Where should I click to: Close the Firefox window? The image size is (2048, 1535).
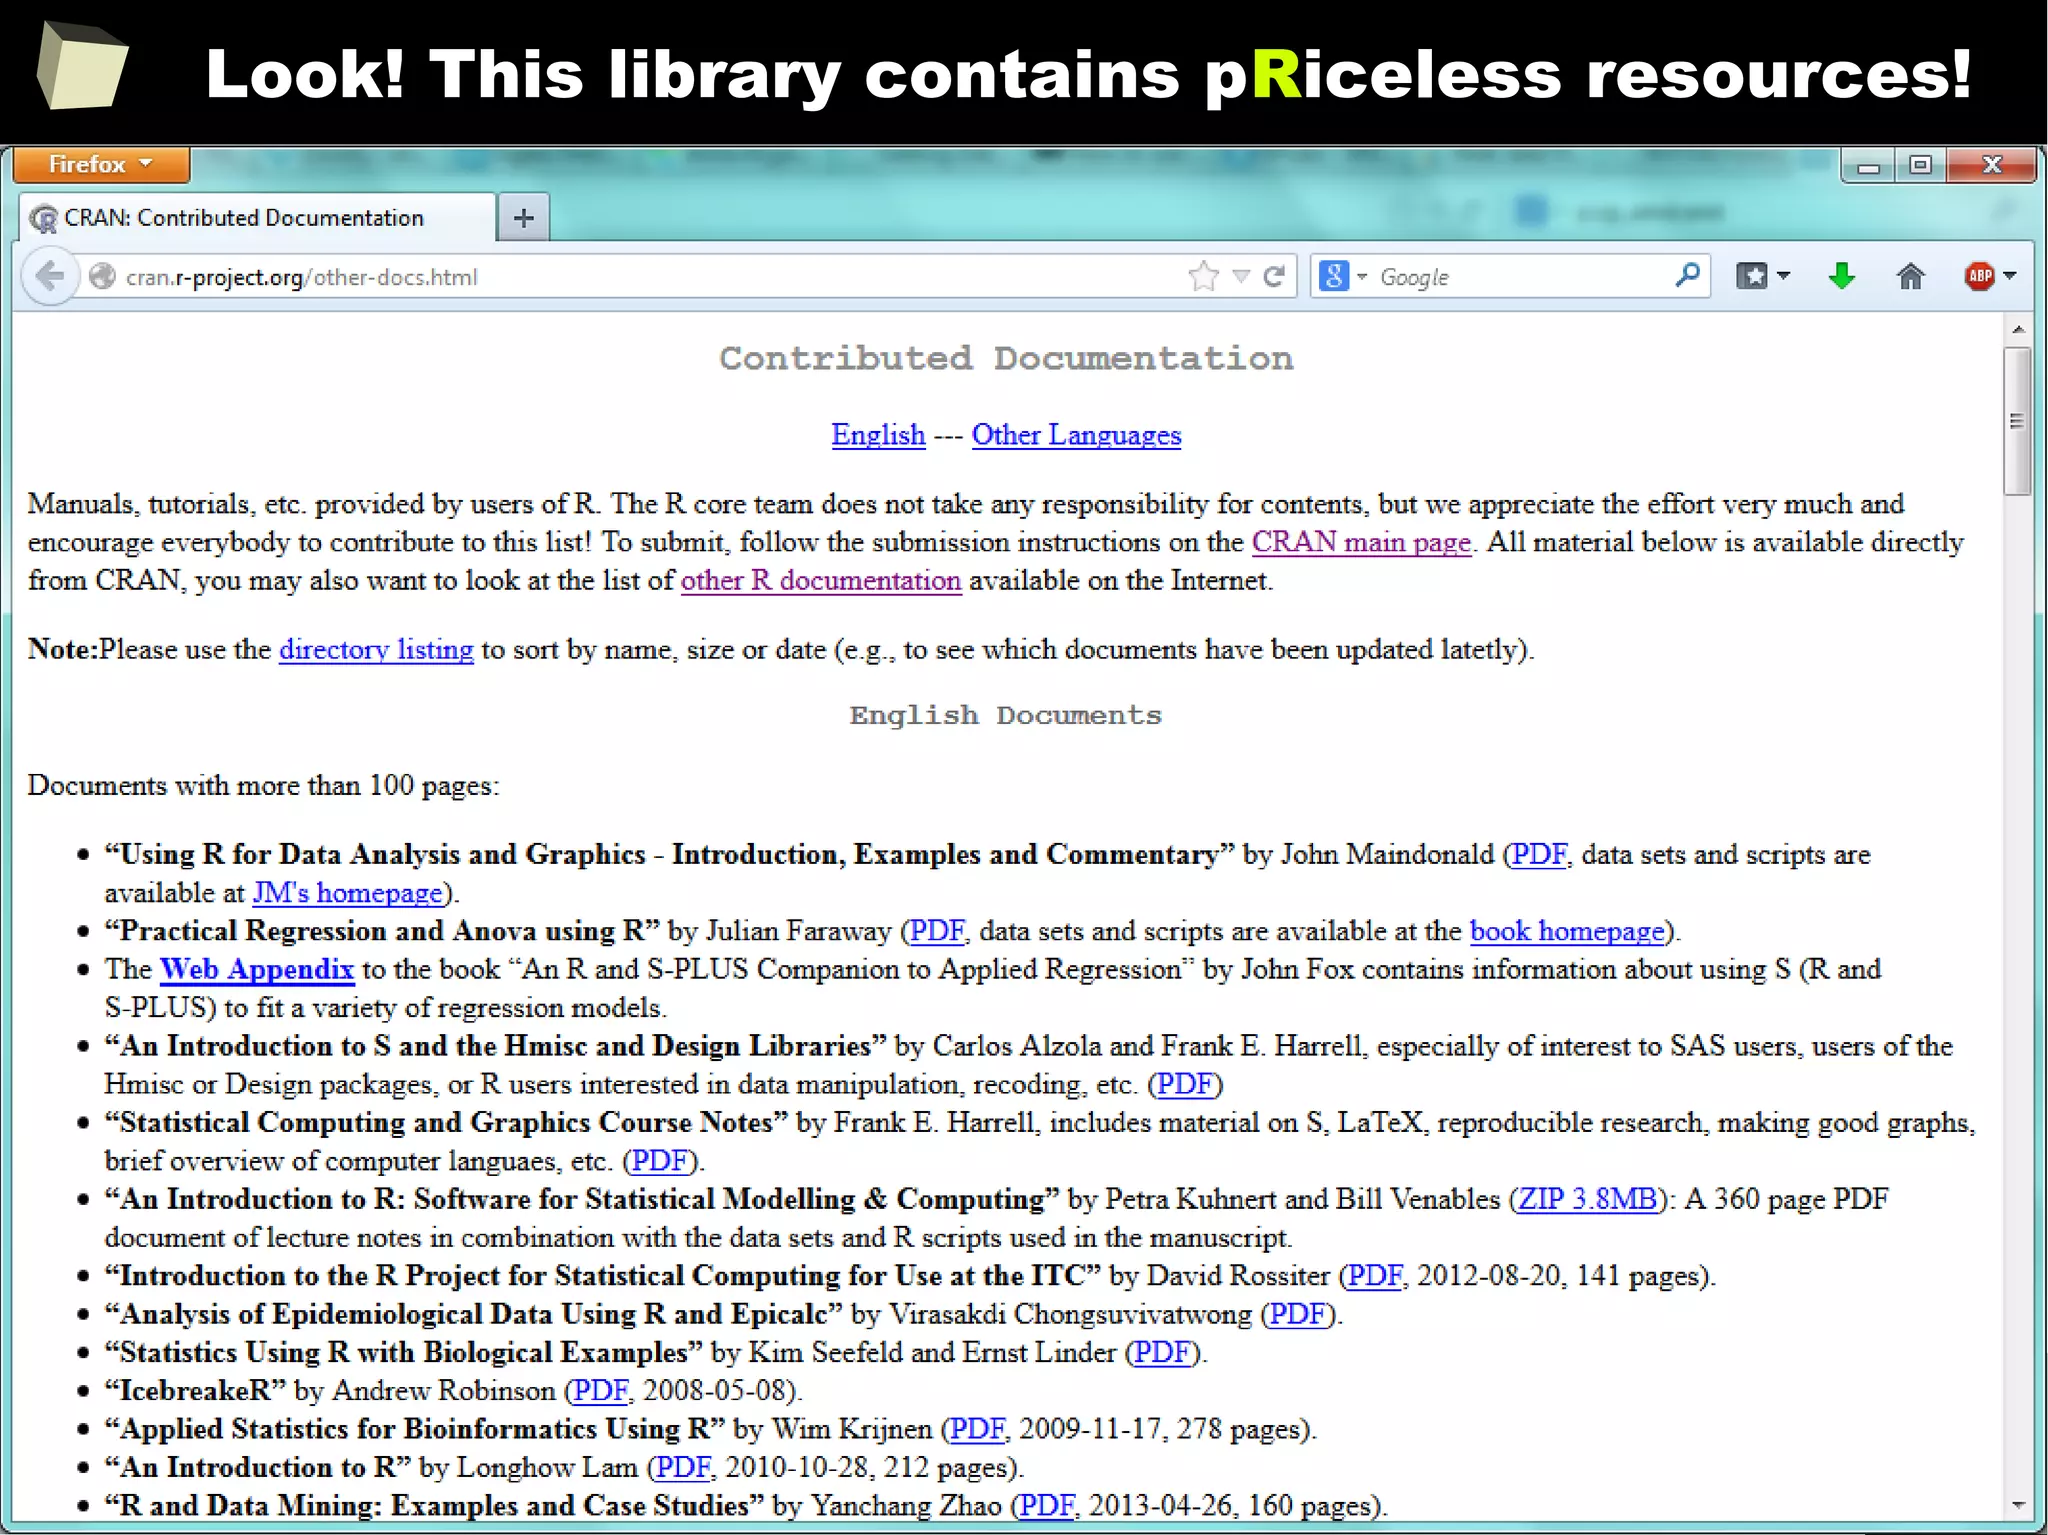point(1991,165)
